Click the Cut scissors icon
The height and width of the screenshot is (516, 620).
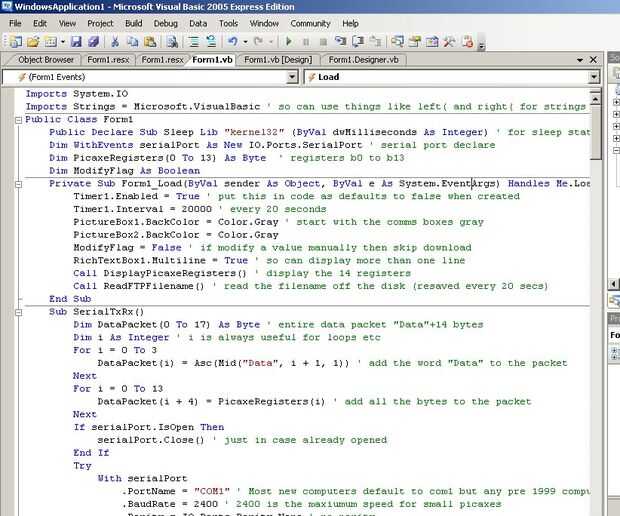coord(115,41)
